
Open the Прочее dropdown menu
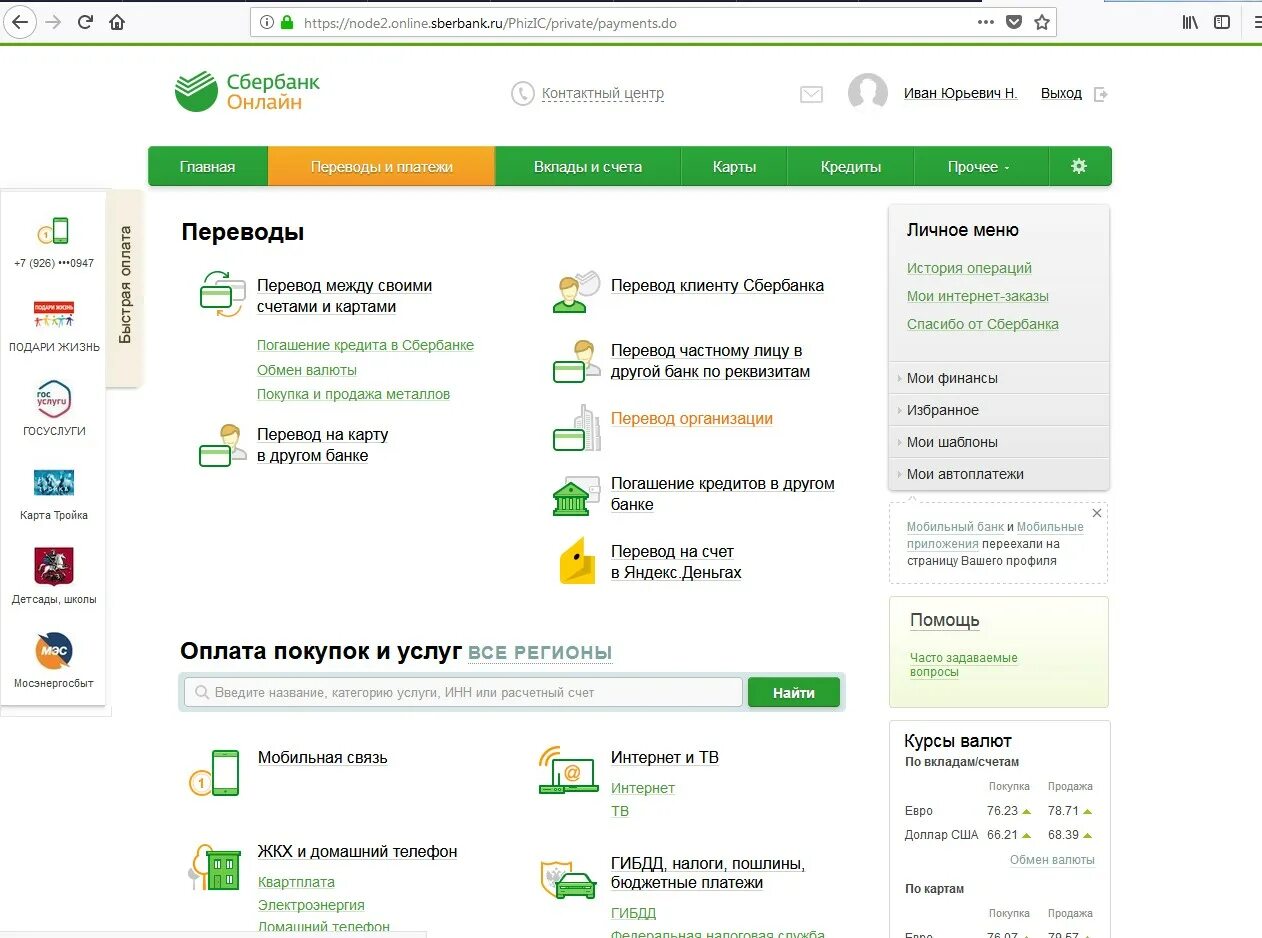pos(979,166)
